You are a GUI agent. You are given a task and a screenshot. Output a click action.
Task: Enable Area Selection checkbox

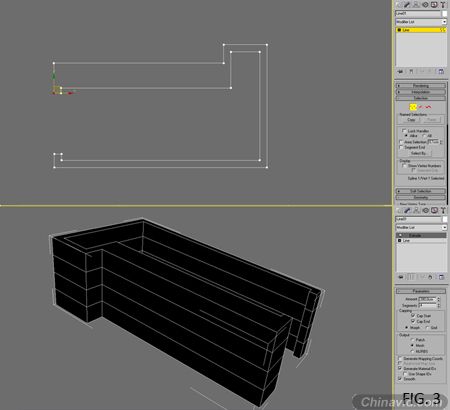[x=401, y=142]
